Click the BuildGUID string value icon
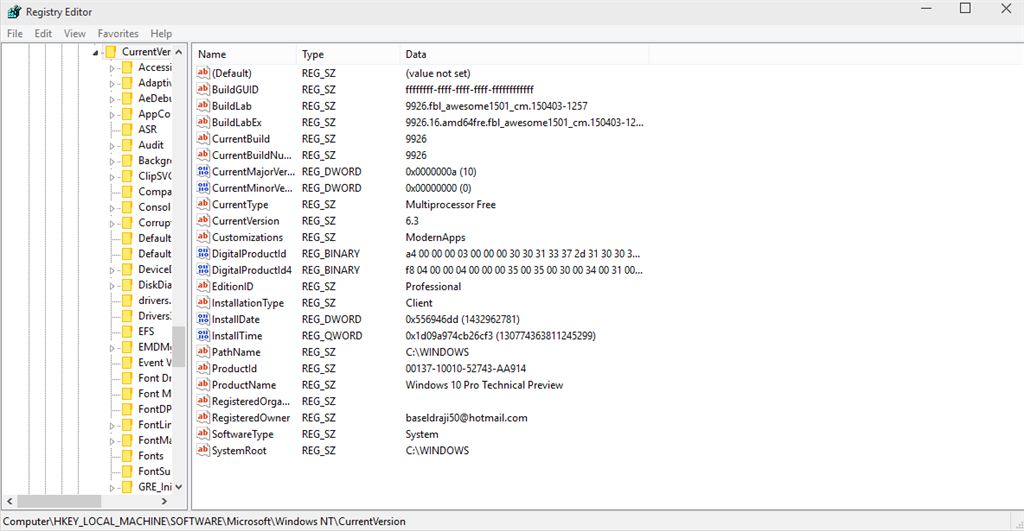Viewport: 1024px width, 531px height. (203, 89)
